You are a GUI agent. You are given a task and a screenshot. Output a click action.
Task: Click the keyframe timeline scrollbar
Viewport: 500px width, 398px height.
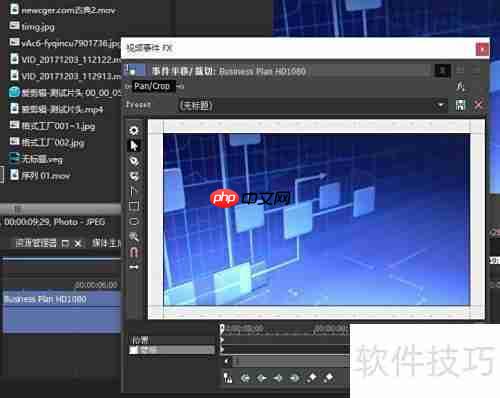point(290,361)
